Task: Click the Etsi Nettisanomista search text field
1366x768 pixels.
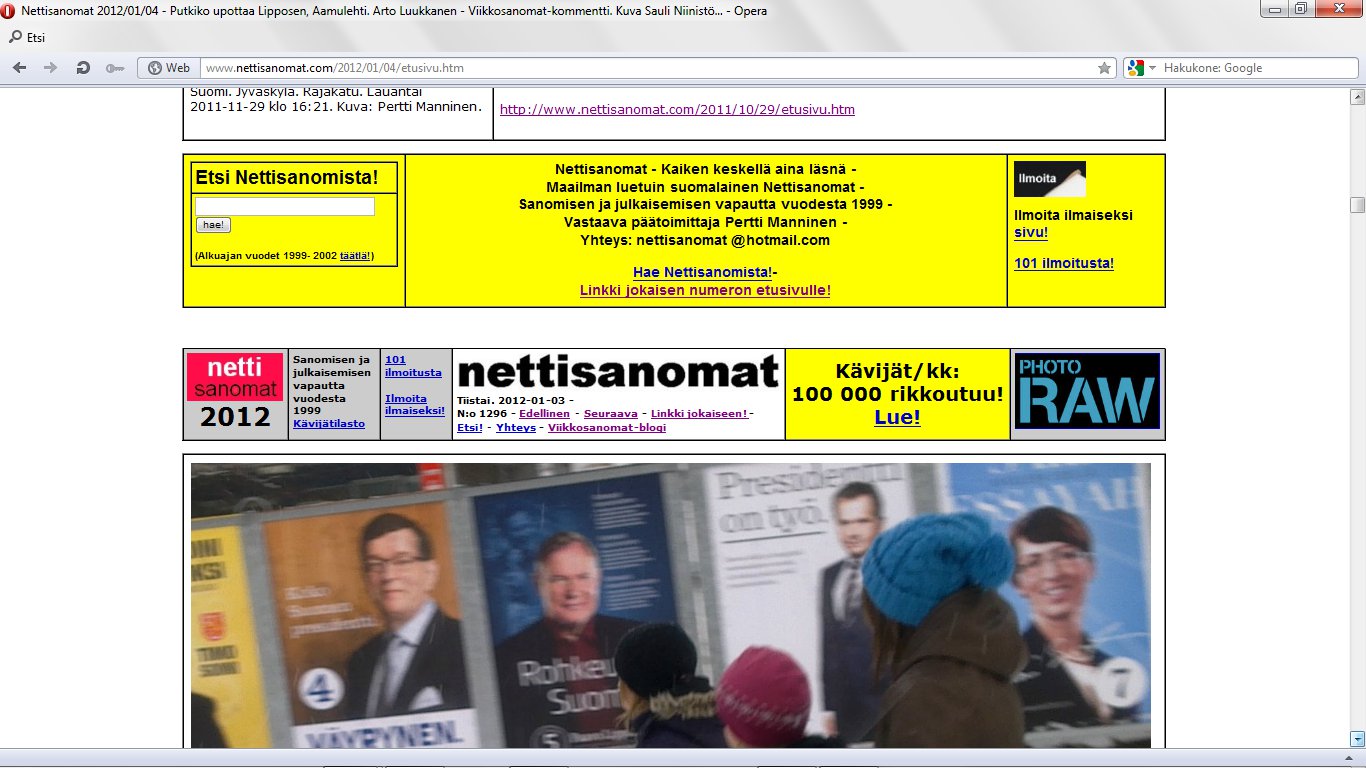Action: click(x=284, y=206)
